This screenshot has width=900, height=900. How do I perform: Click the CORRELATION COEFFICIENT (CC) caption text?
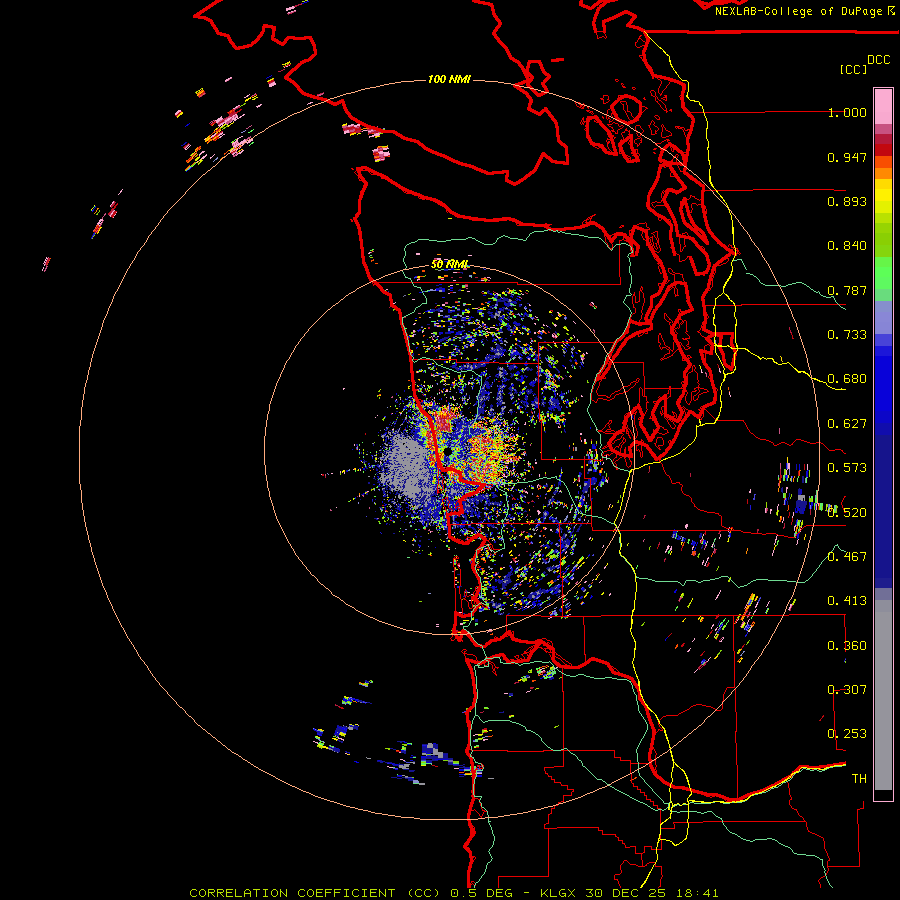pyautogui.click(x=316, y=893)
